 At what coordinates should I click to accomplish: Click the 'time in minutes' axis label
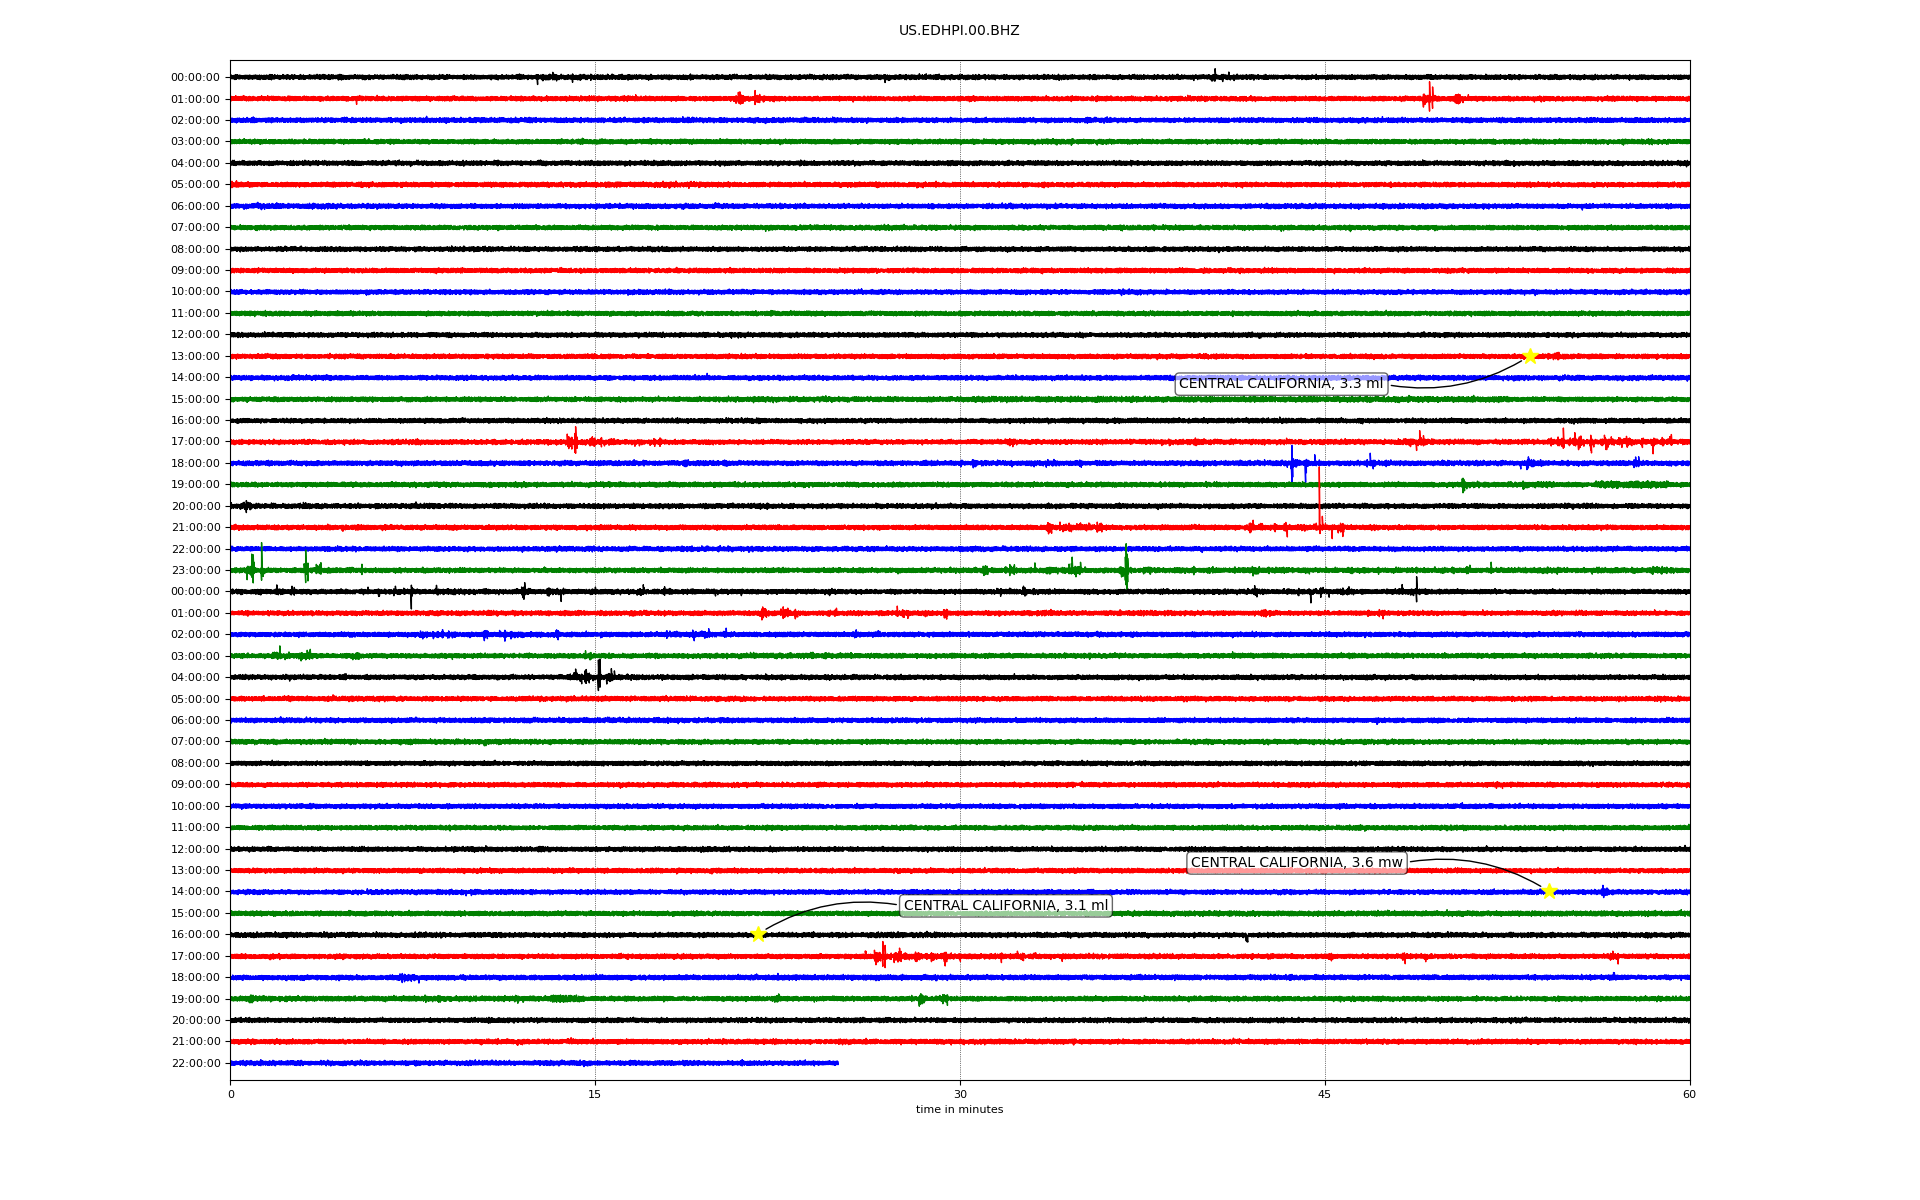point(958,1109)
